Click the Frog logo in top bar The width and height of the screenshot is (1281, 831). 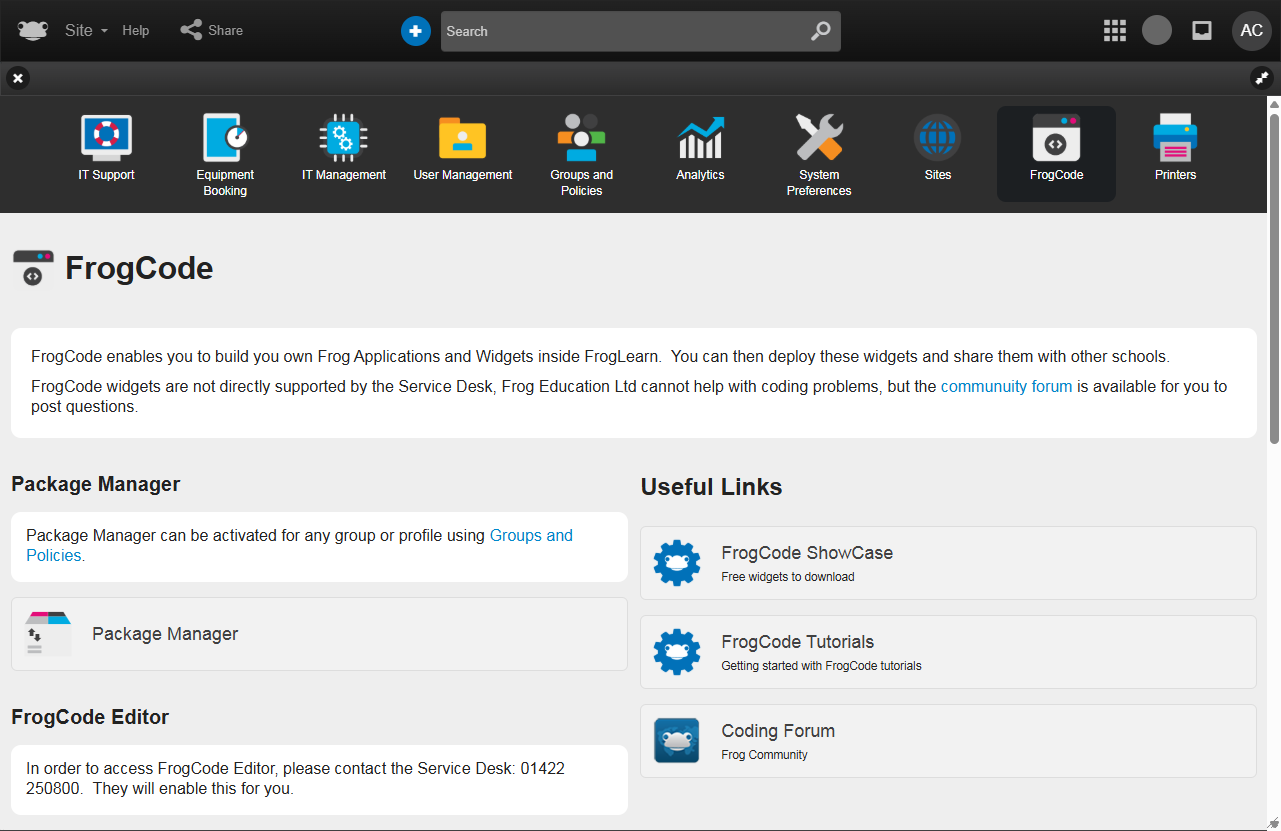pyautogui.click(x=33, y=31)
